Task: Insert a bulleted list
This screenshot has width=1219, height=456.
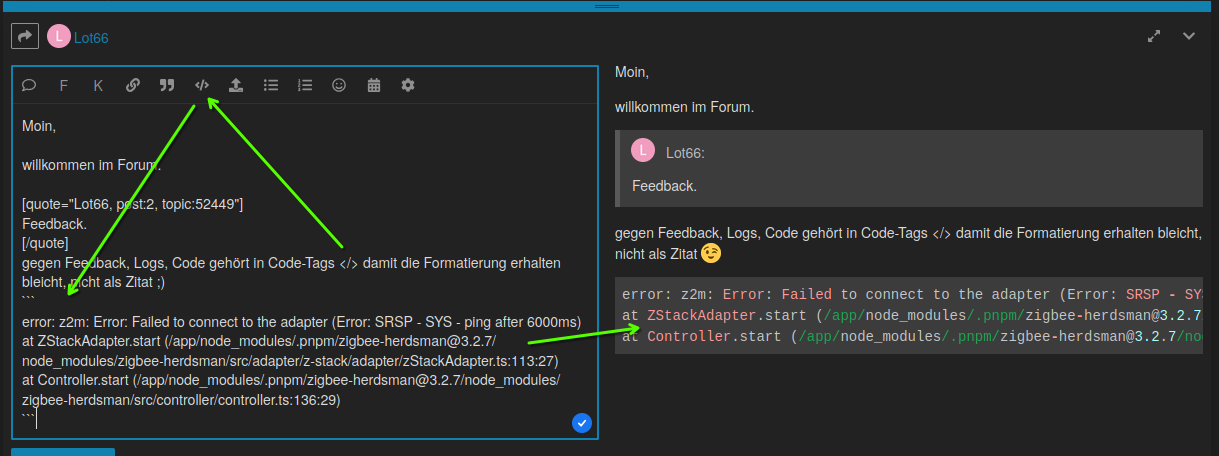Action: [x=271, y=85]
